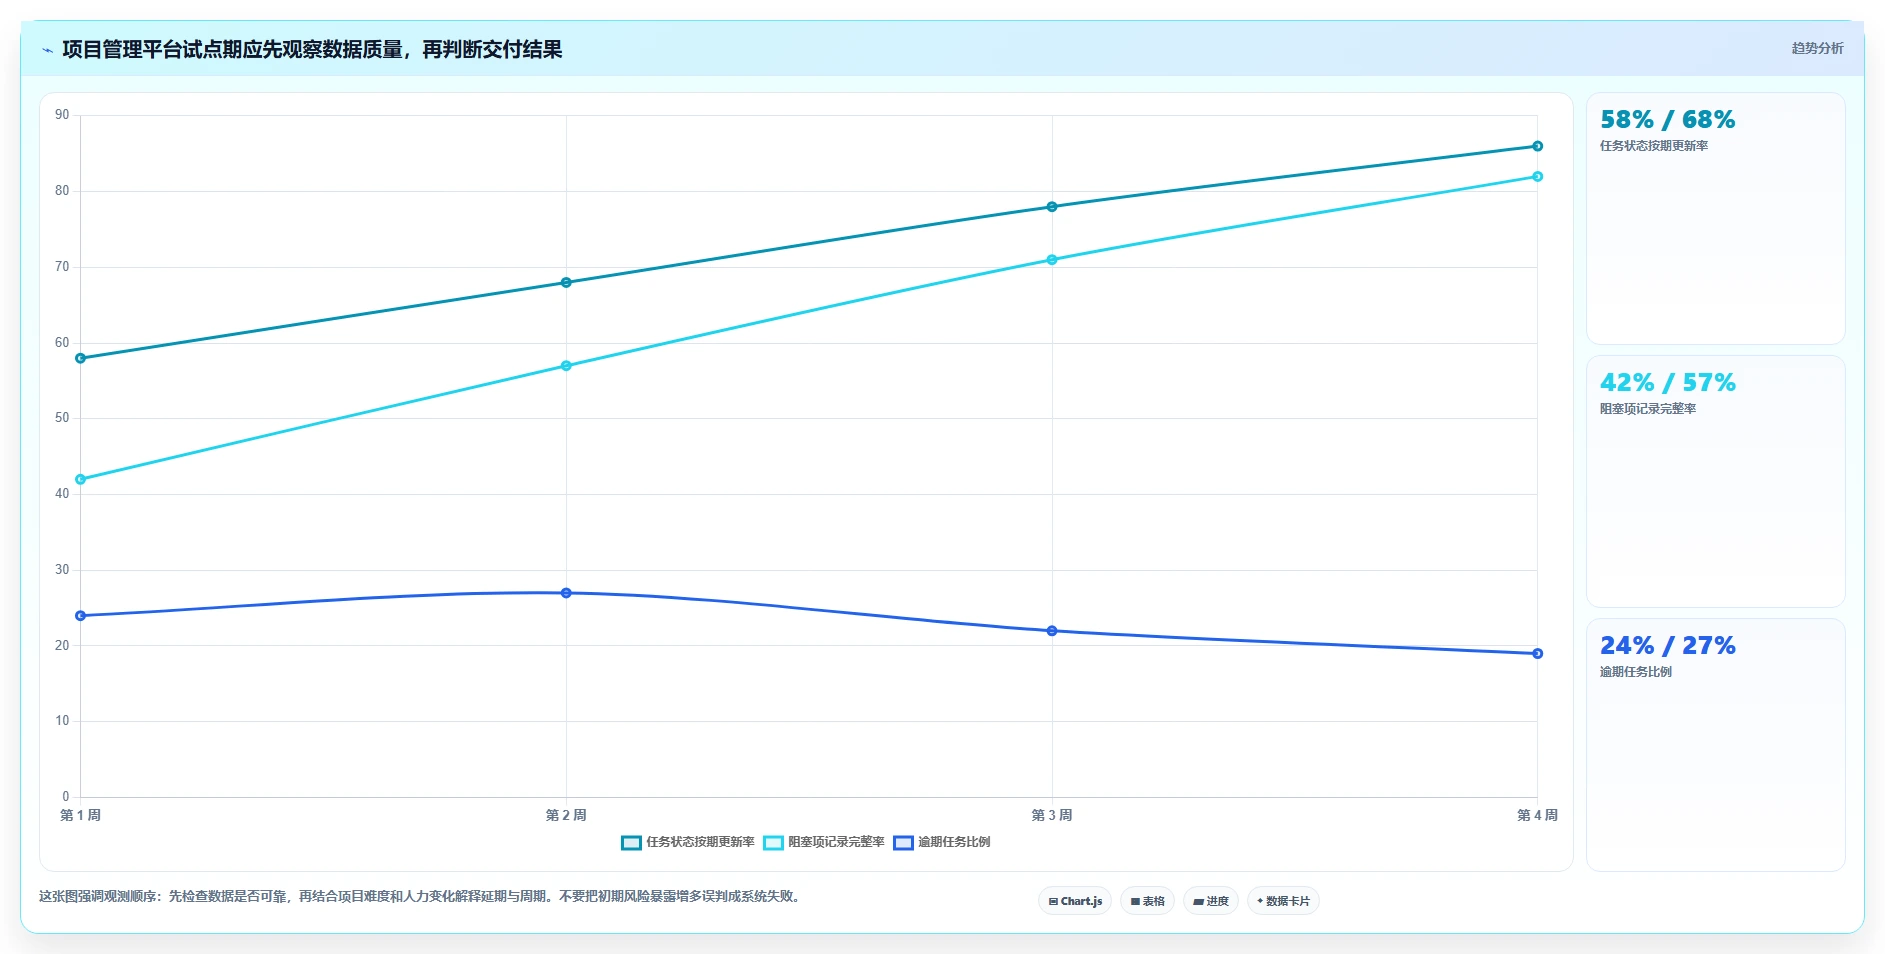This screenshot has width=1885, height=954.
Task: Click the 趋势分析 tag in the header
Action: click(x=1817, y=48)
